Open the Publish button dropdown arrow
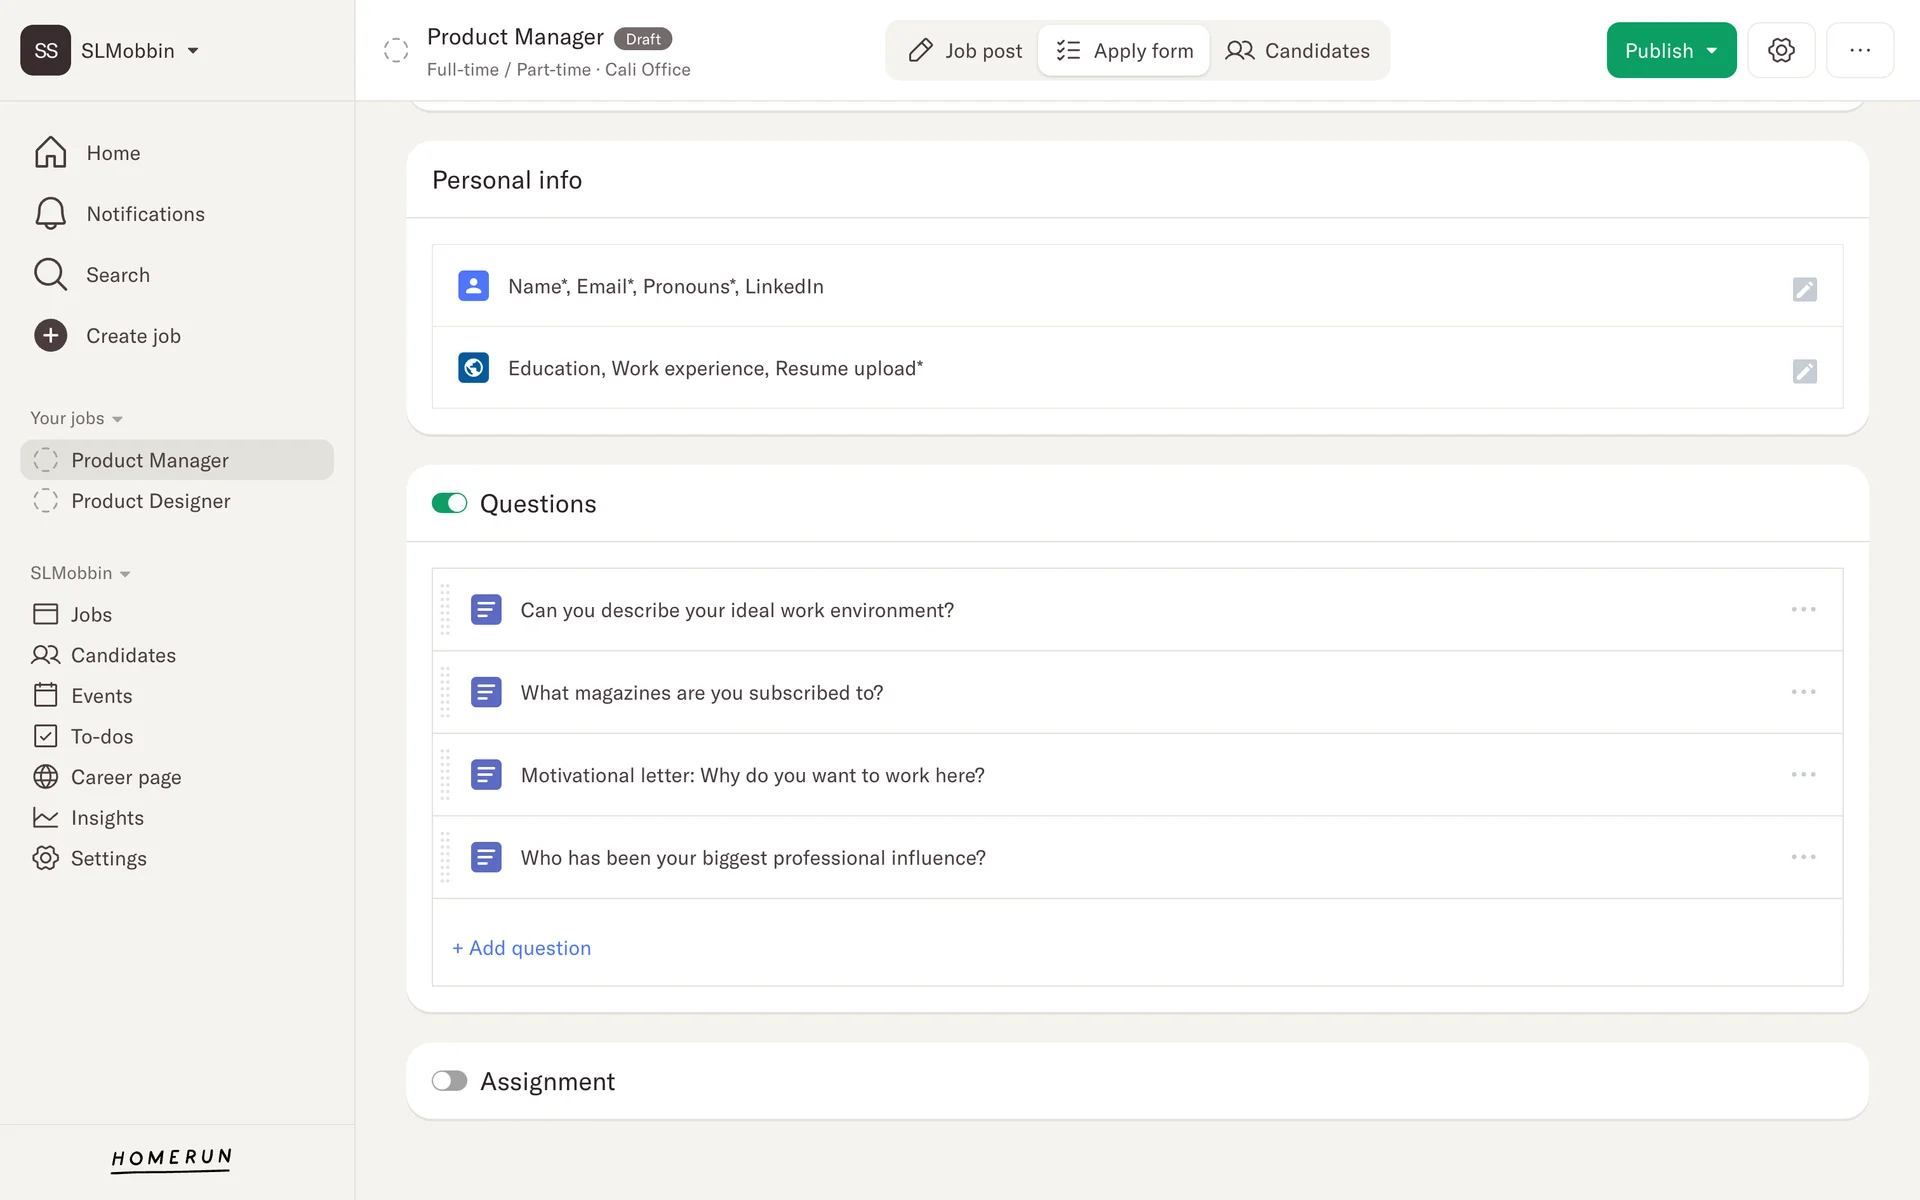The image size is (1920, 1200). pyautogui.click(x=1712, y=51)
